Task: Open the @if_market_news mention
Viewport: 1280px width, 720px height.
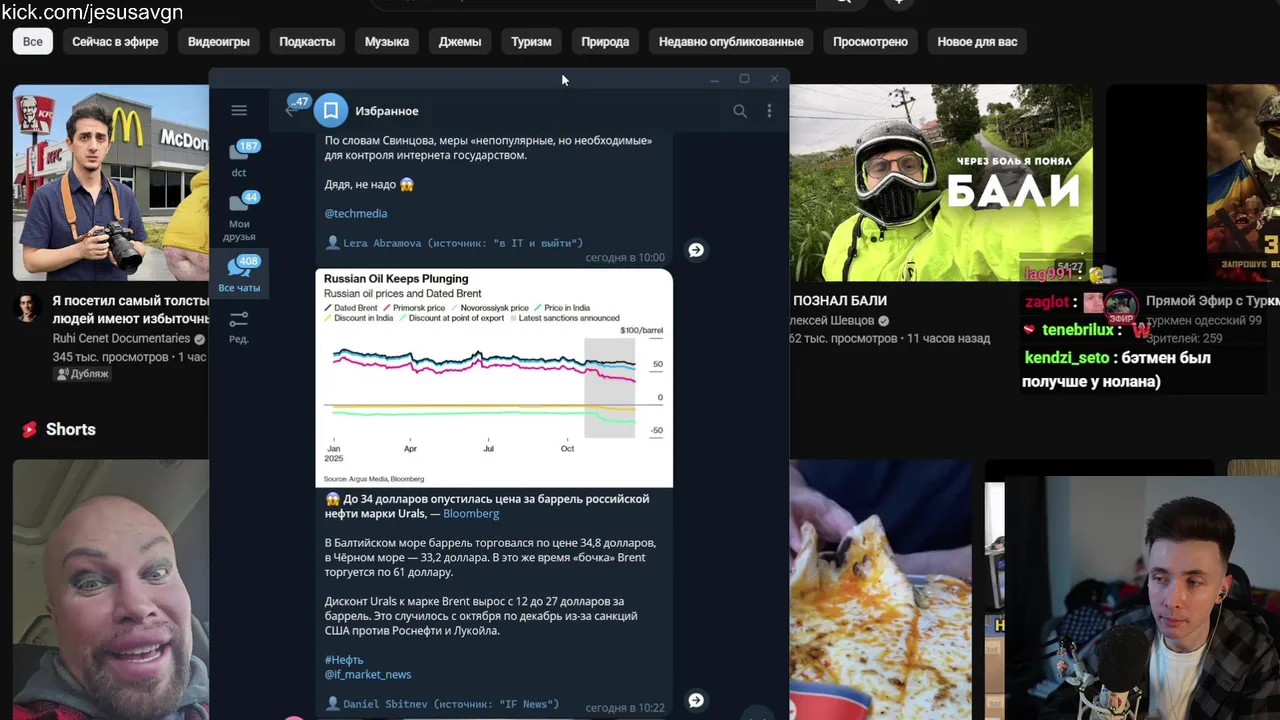Action: coord(368,675)
